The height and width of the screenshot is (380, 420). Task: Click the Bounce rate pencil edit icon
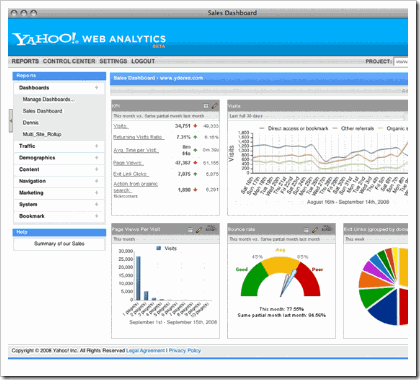pos(315,230)
